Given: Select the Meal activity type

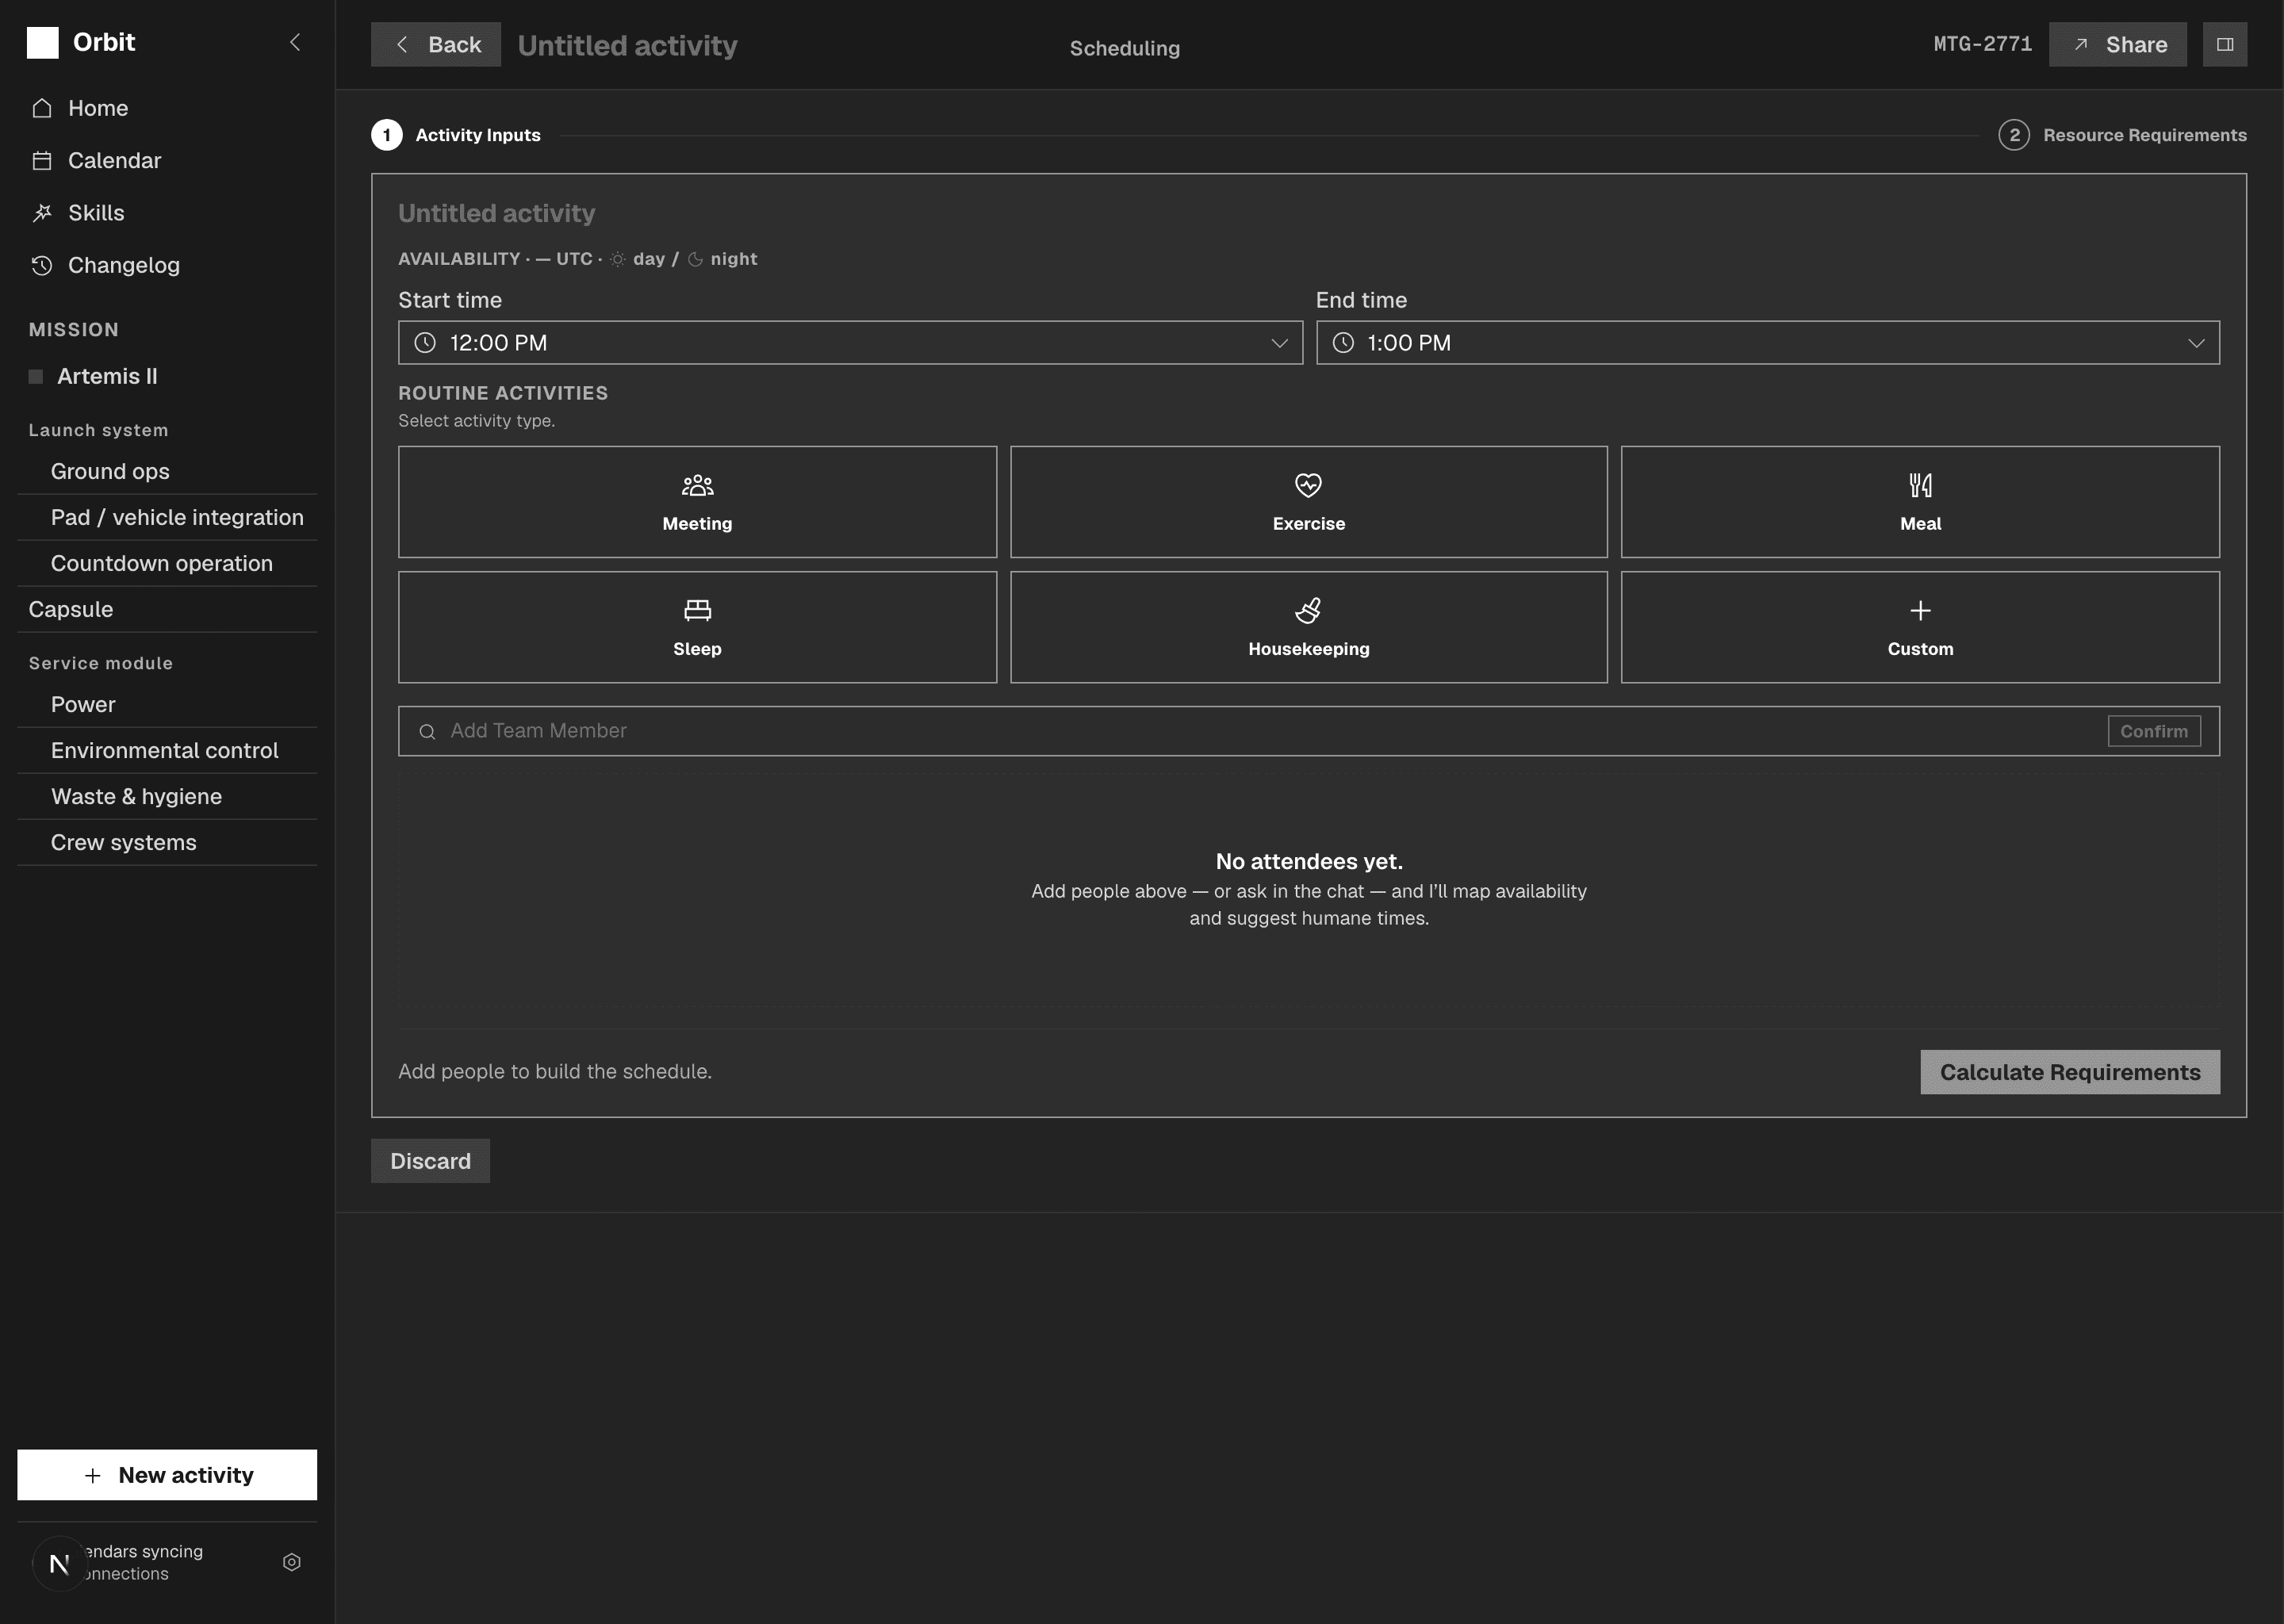Looking at the screenshot, I should click(x=1920, y=502).
